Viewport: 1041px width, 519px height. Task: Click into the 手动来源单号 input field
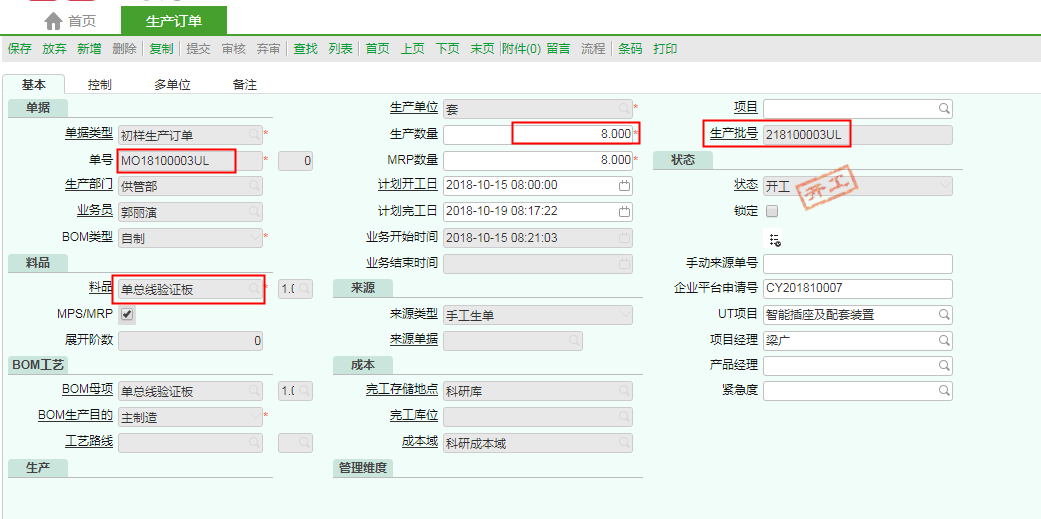click(x=857, y=264)
